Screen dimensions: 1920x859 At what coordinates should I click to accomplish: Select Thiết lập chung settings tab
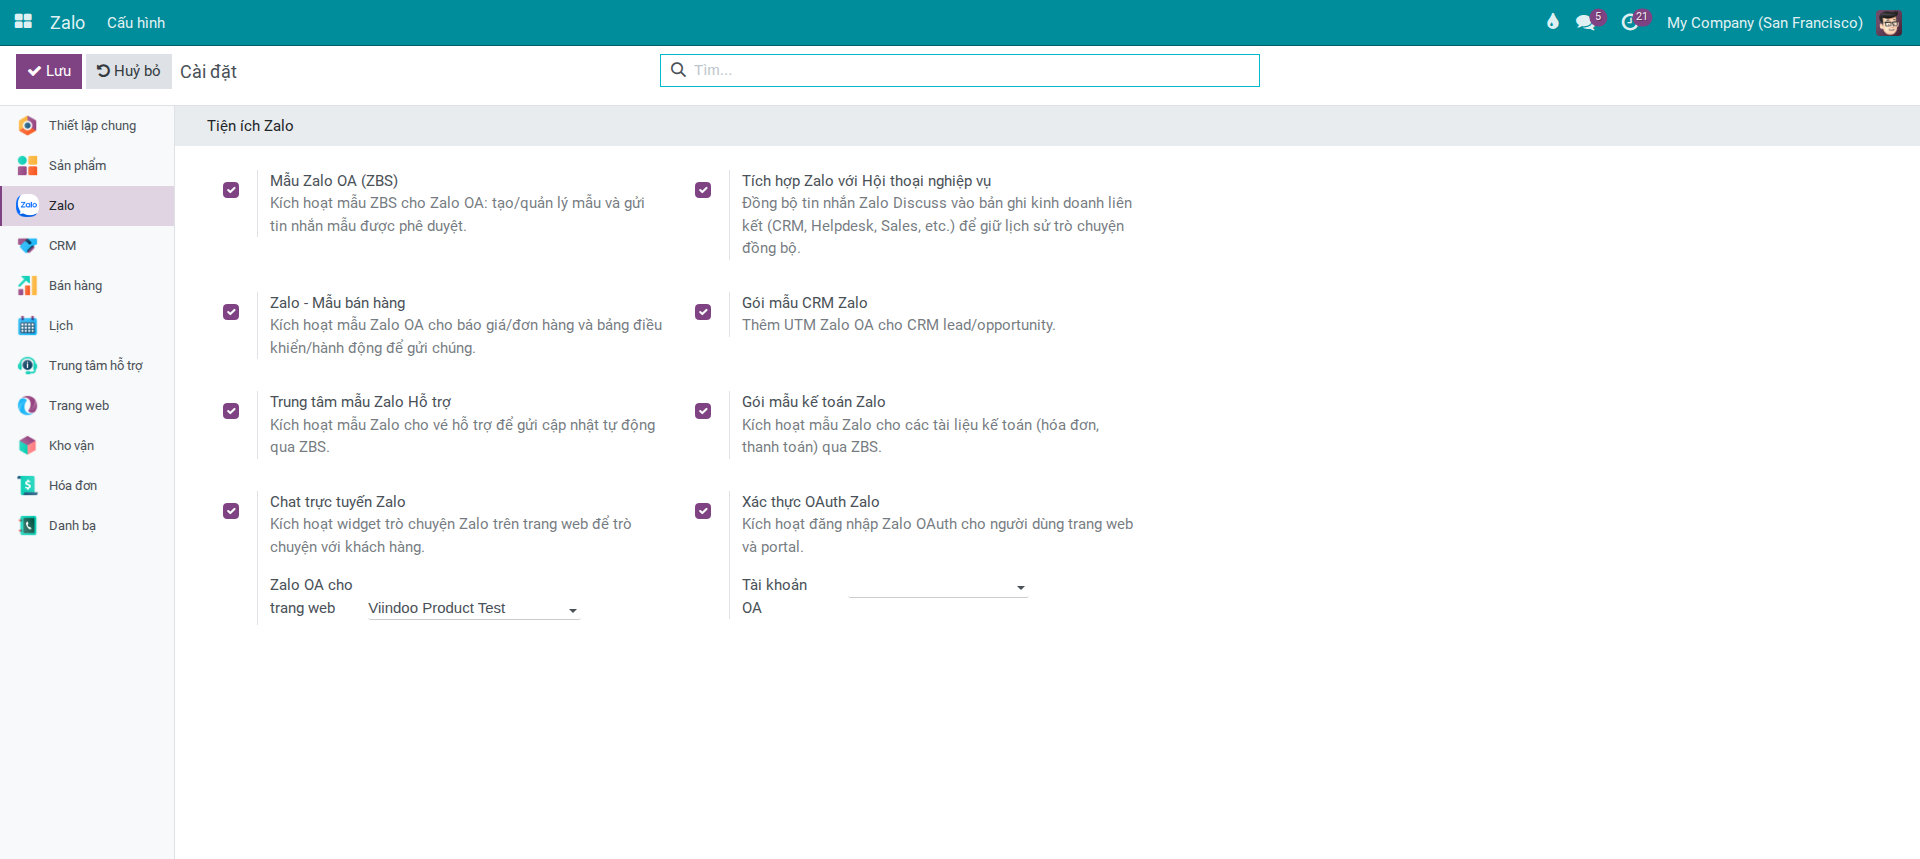coord(87,126)
